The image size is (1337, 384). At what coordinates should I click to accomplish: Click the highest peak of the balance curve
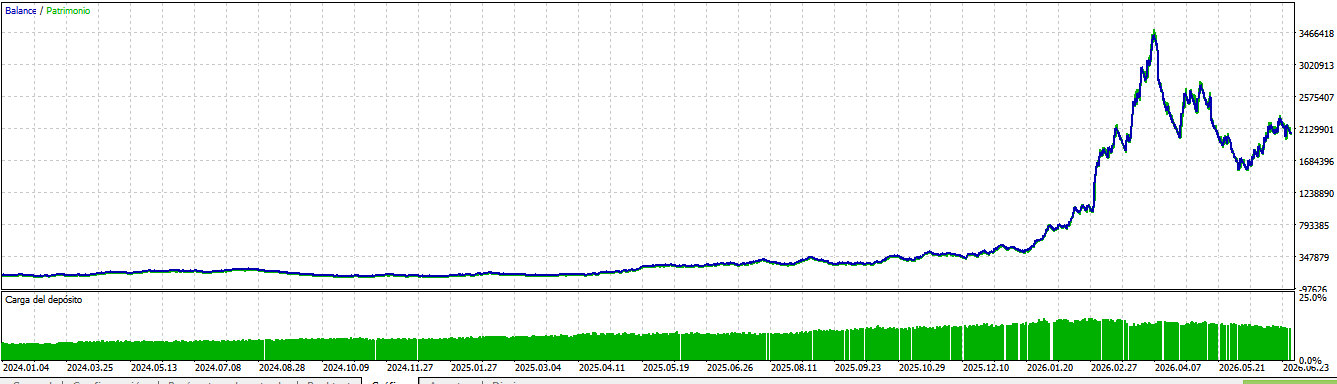1154,32
